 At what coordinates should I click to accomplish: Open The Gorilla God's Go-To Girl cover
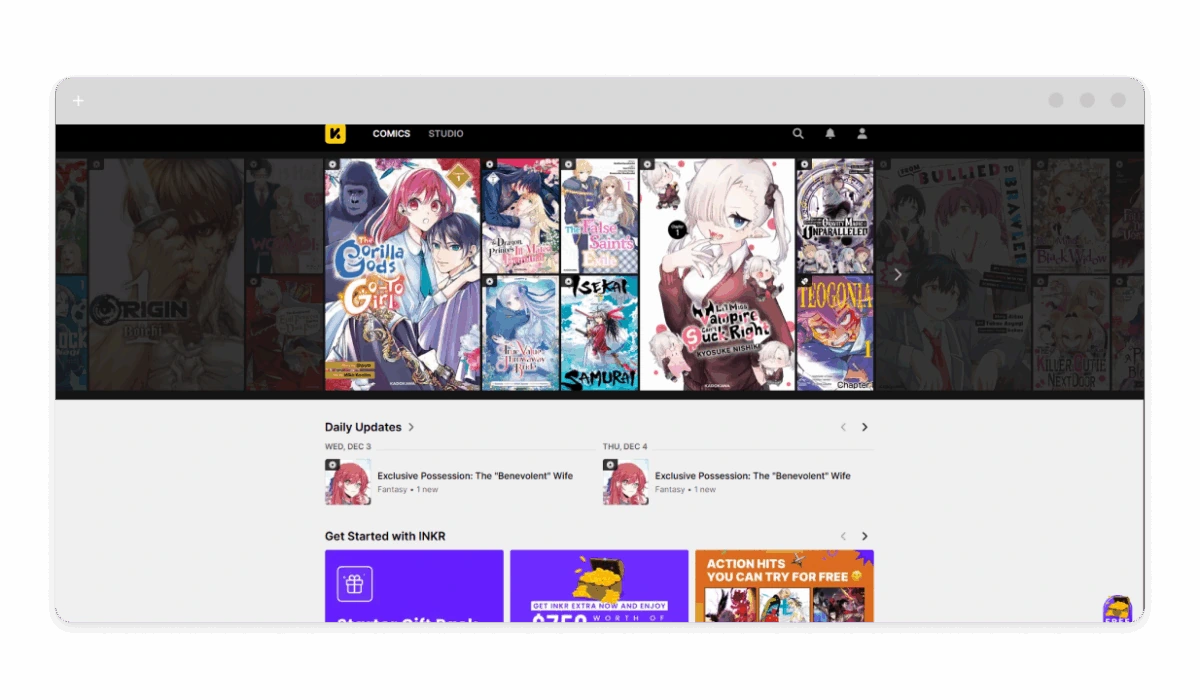click(x=402, y=274)
